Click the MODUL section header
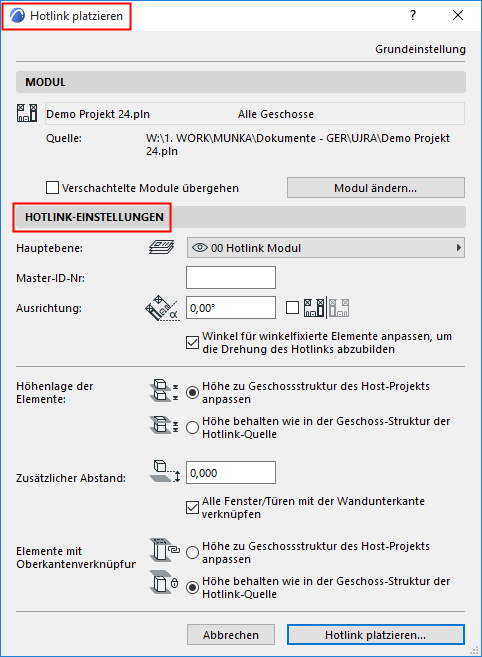The width and height of the screenshot is (482, 657). pyautogui.click(x=241, y=82)
